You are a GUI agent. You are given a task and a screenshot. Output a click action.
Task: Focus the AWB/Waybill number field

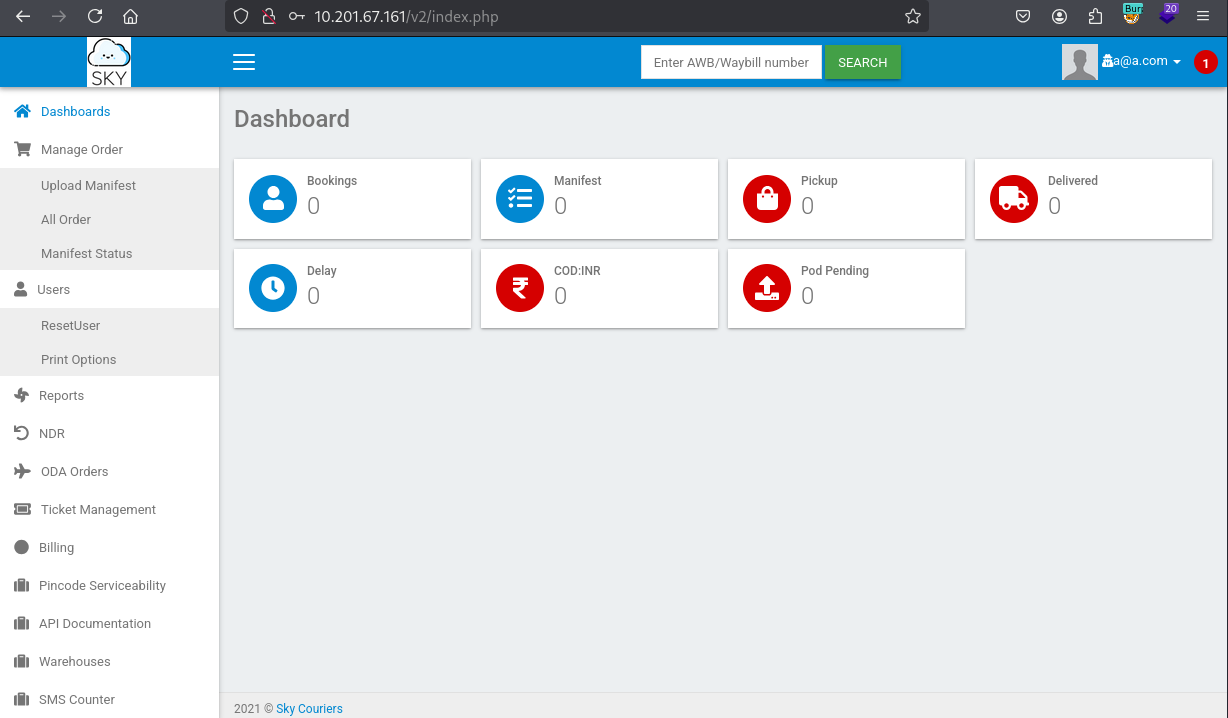point(731,62)
